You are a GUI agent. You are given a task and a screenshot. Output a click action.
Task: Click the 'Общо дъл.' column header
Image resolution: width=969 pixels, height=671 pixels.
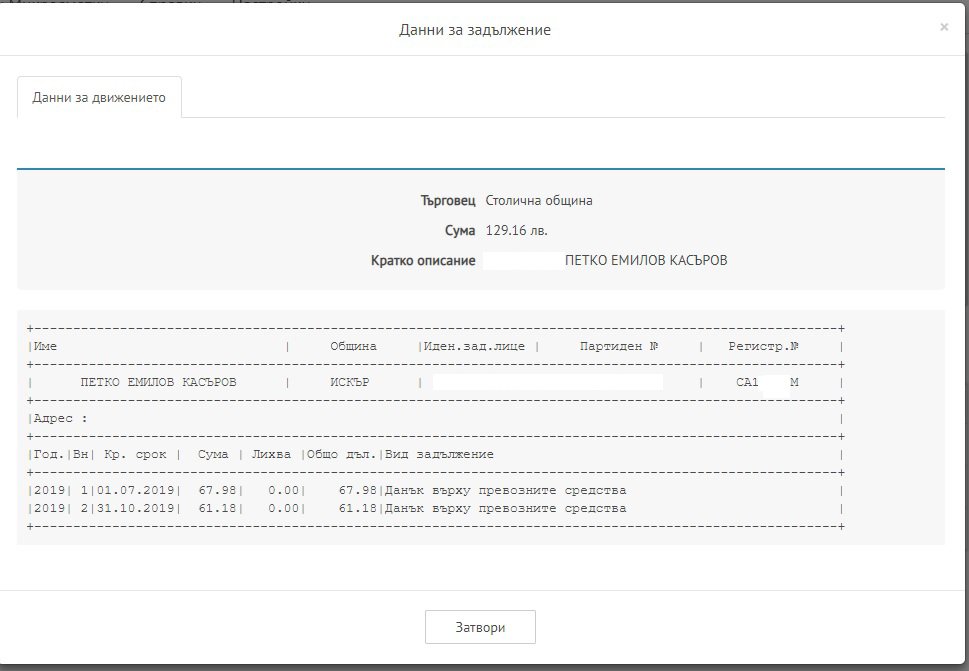pyautogui.click(x=342, y=454)
